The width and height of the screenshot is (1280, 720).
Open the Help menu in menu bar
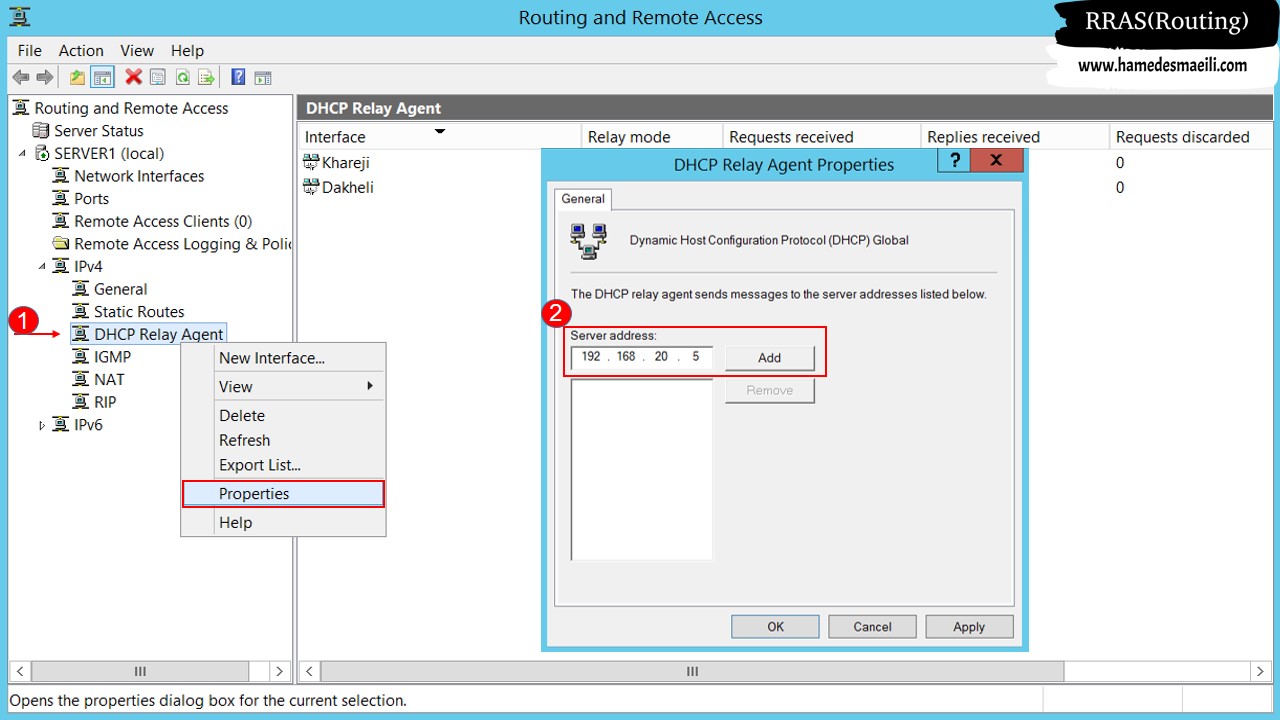187,50
